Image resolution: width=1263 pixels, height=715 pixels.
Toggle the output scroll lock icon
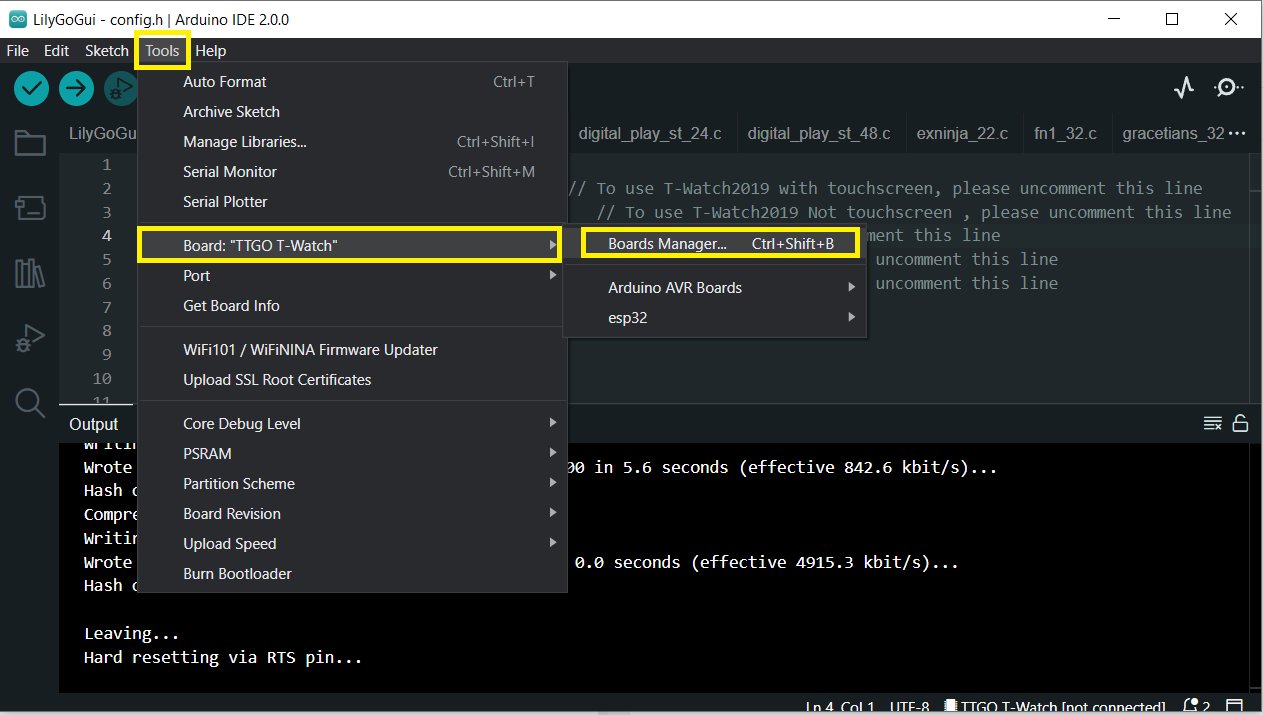point(1240,423)
